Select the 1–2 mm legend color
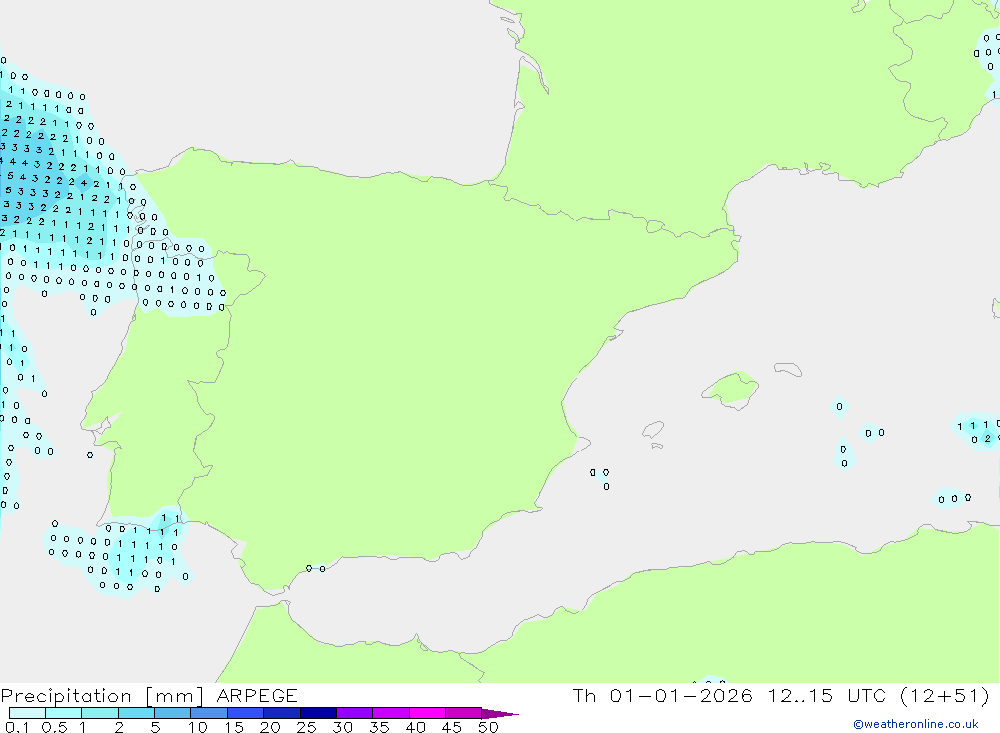The width and height of the screenshot is (1000, 733). coord(99,713)
